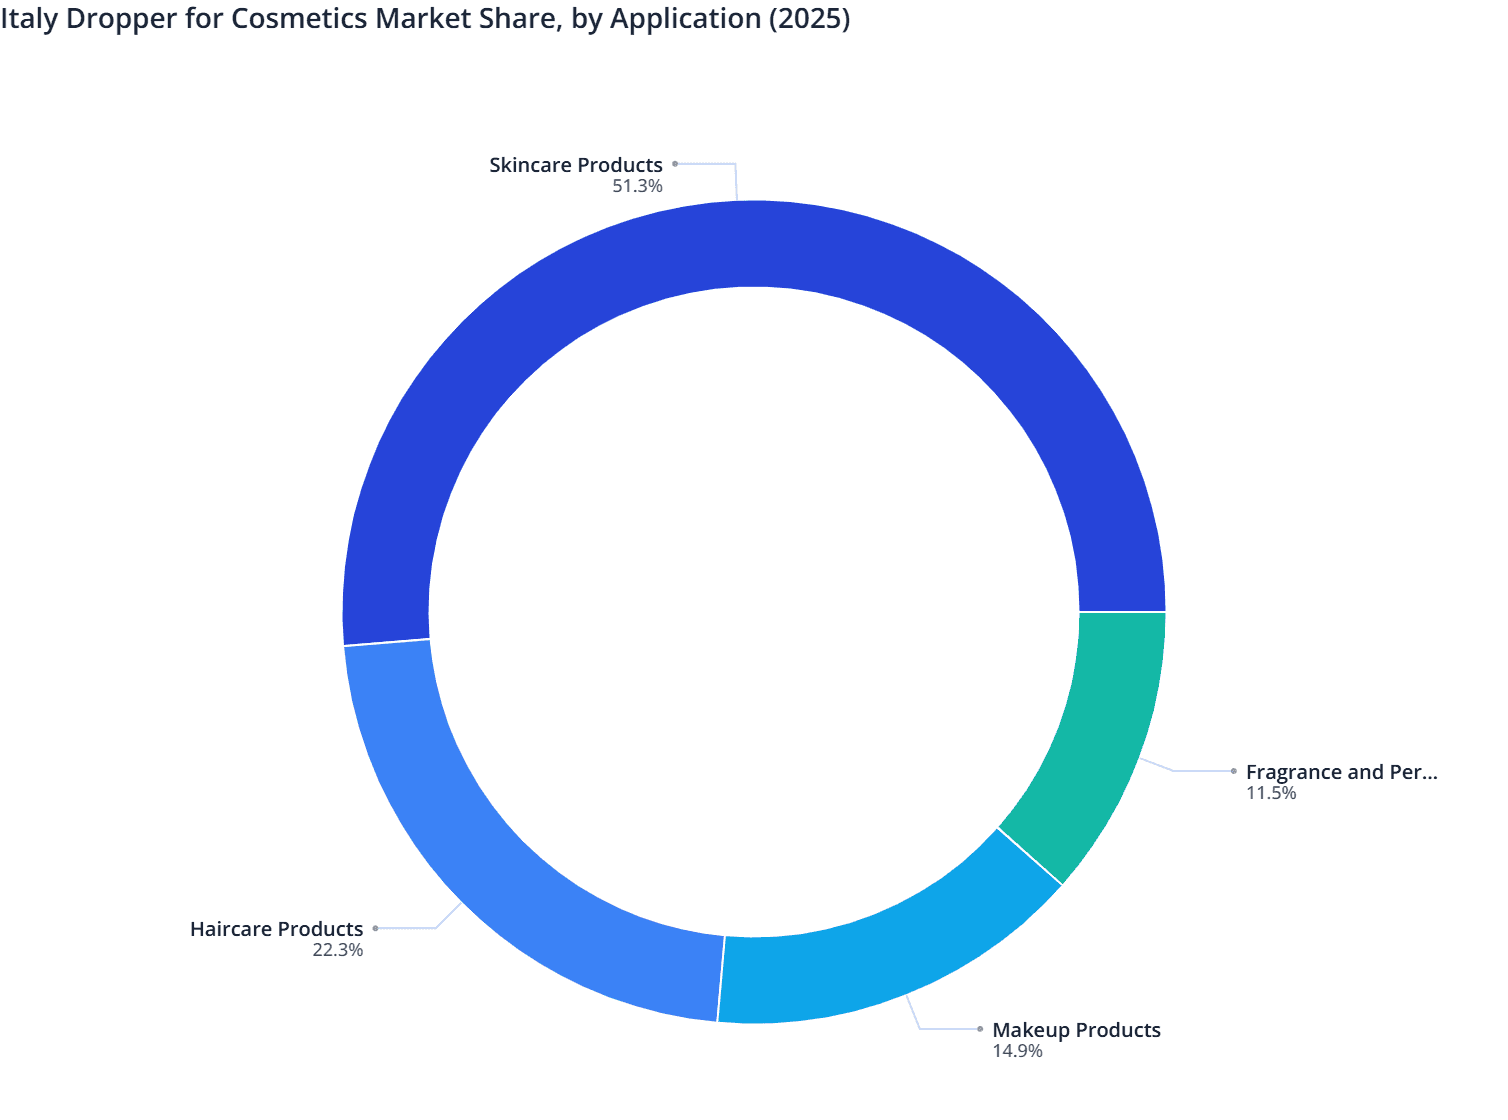Click the 51.3% percentage value
1508x1120 pixels.
point(637,186)
